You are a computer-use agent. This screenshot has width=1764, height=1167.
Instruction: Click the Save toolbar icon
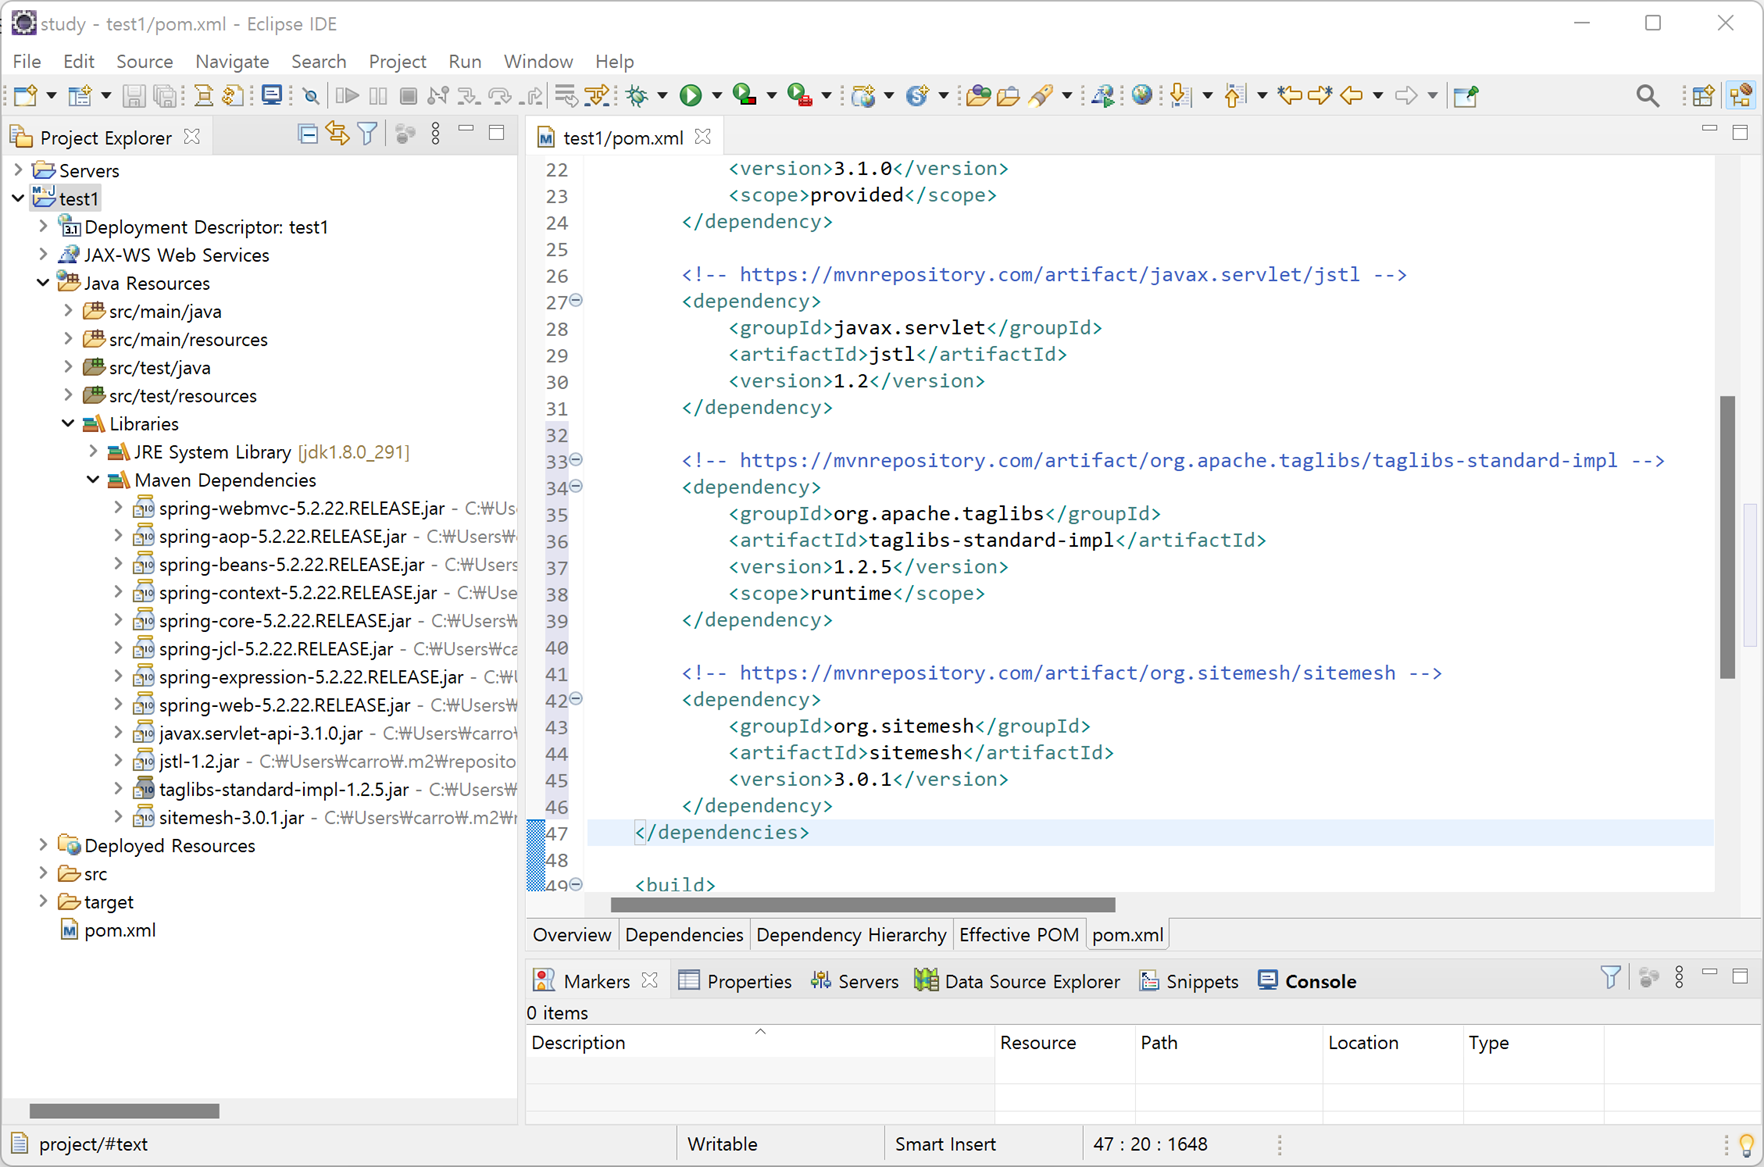tap(133, 96)
